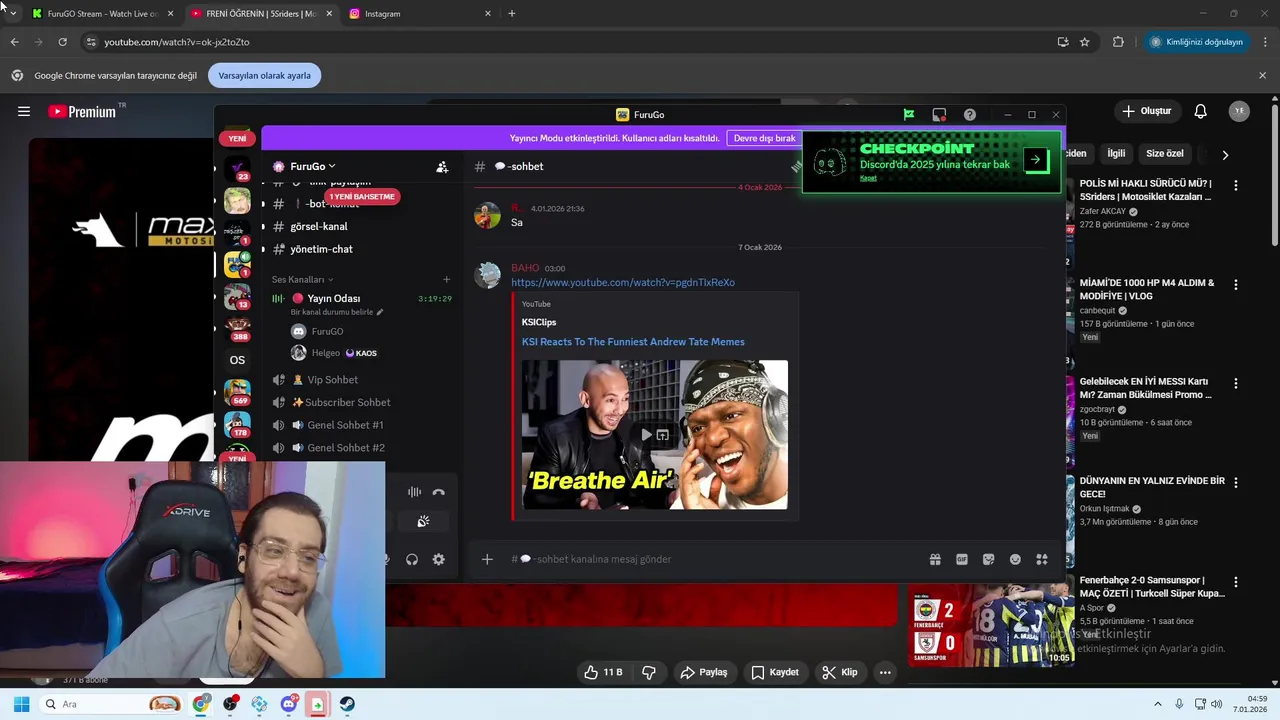Select the Size özel filter chip
Viewport: 1280px width, 720px height.
[x=1165, y=154]
